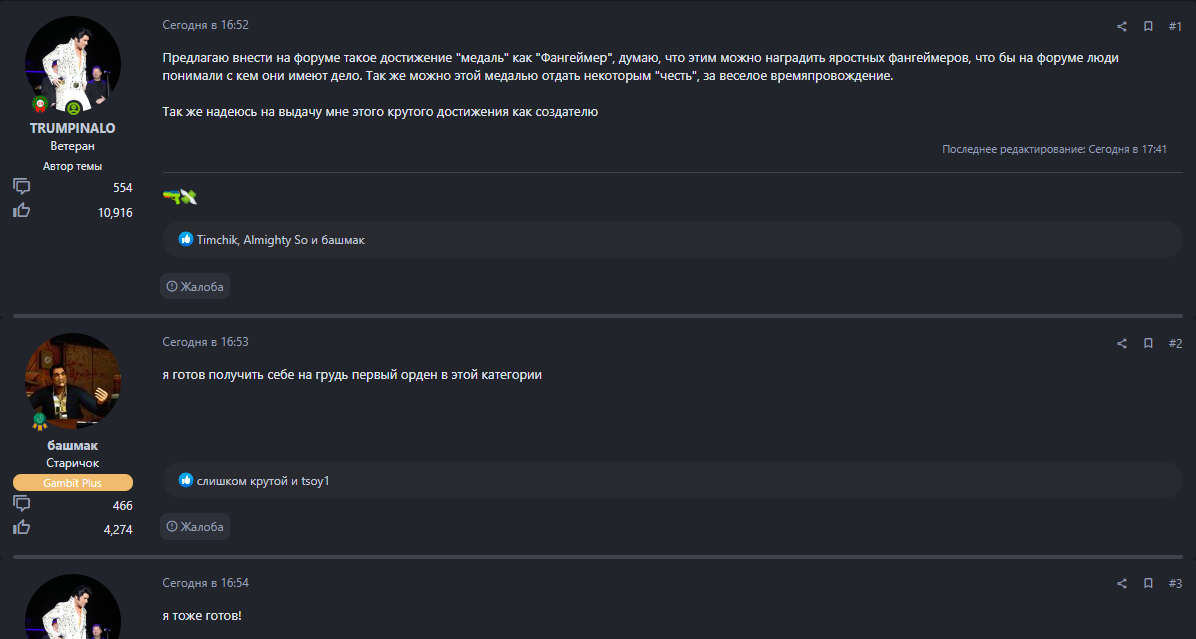The height and width of the screenshot is (639, 1196).
Task: Bookmark post #1
Action: pyautogui.click(x=1148, y=26)
